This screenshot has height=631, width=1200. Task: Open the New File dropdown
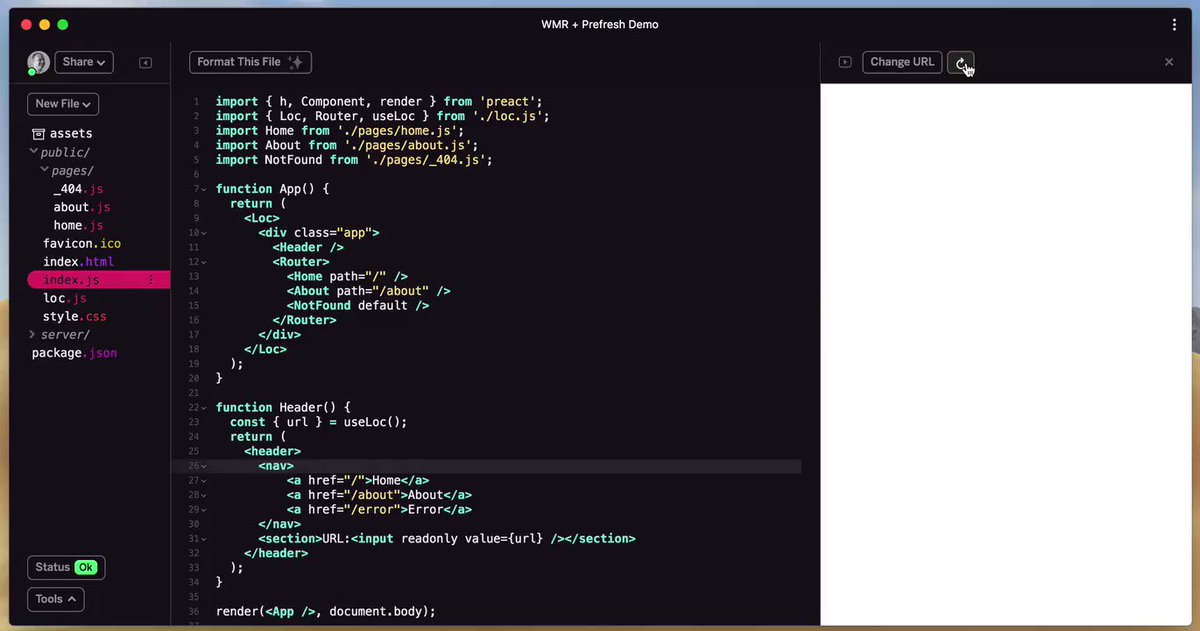[x=63, y=104]
